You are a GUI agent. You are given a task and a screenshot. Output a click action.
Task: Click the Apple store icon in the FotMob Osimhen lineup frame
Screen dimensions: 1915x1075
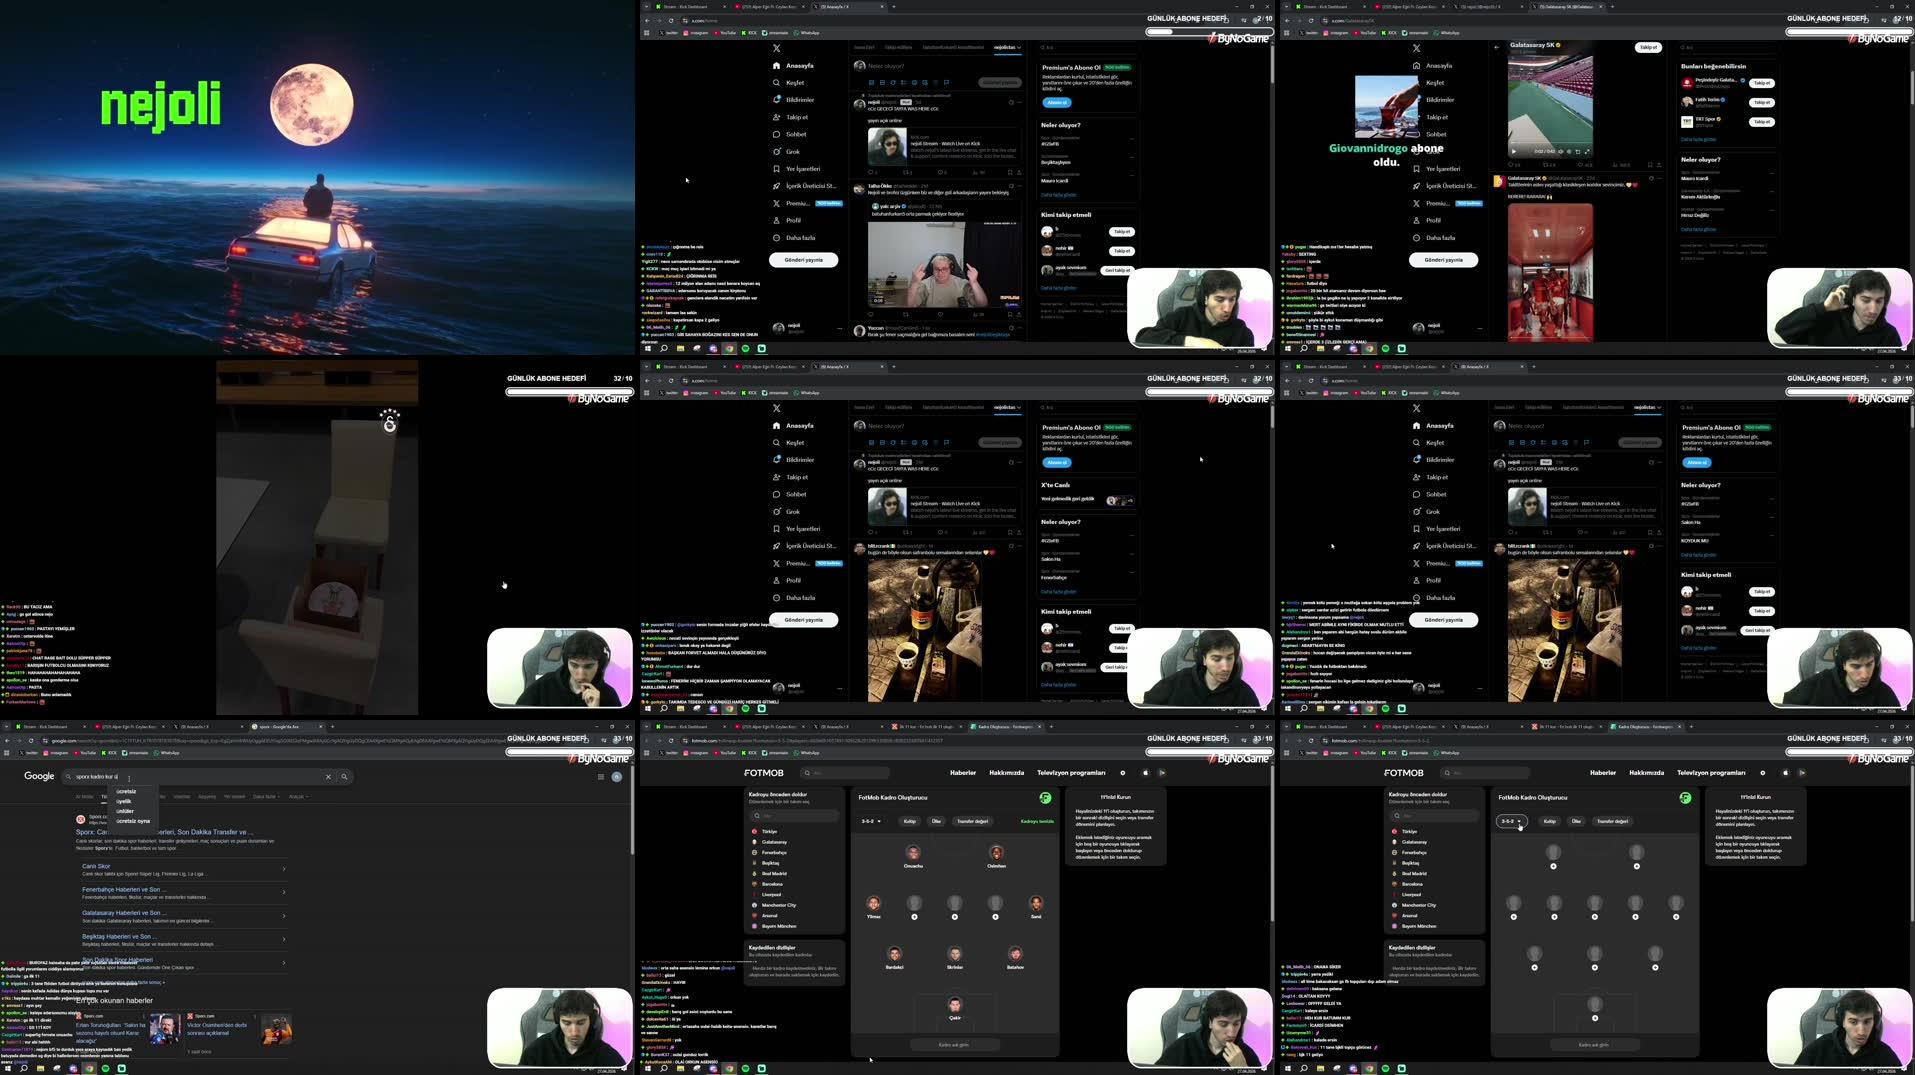point(1146,773)
